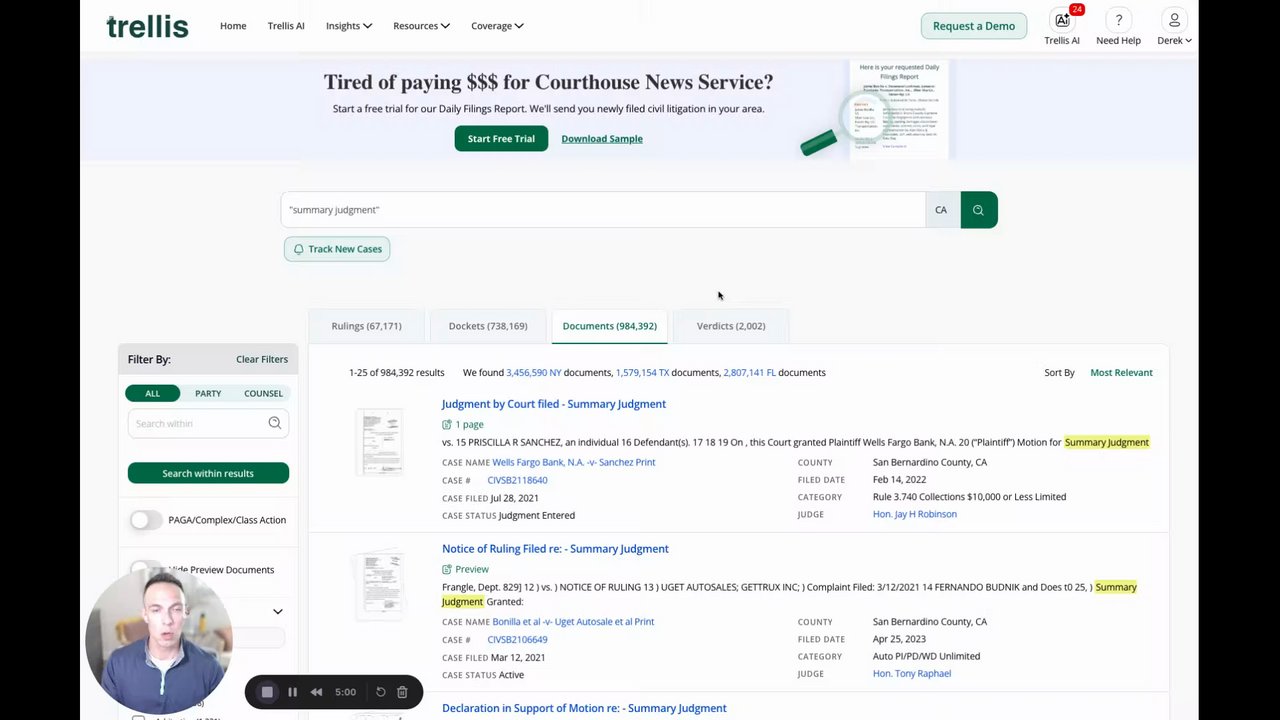Open the Most Relevant sort dropdown
The width and height of the screenshot is (1280, 720).
tap(1121, 373)
